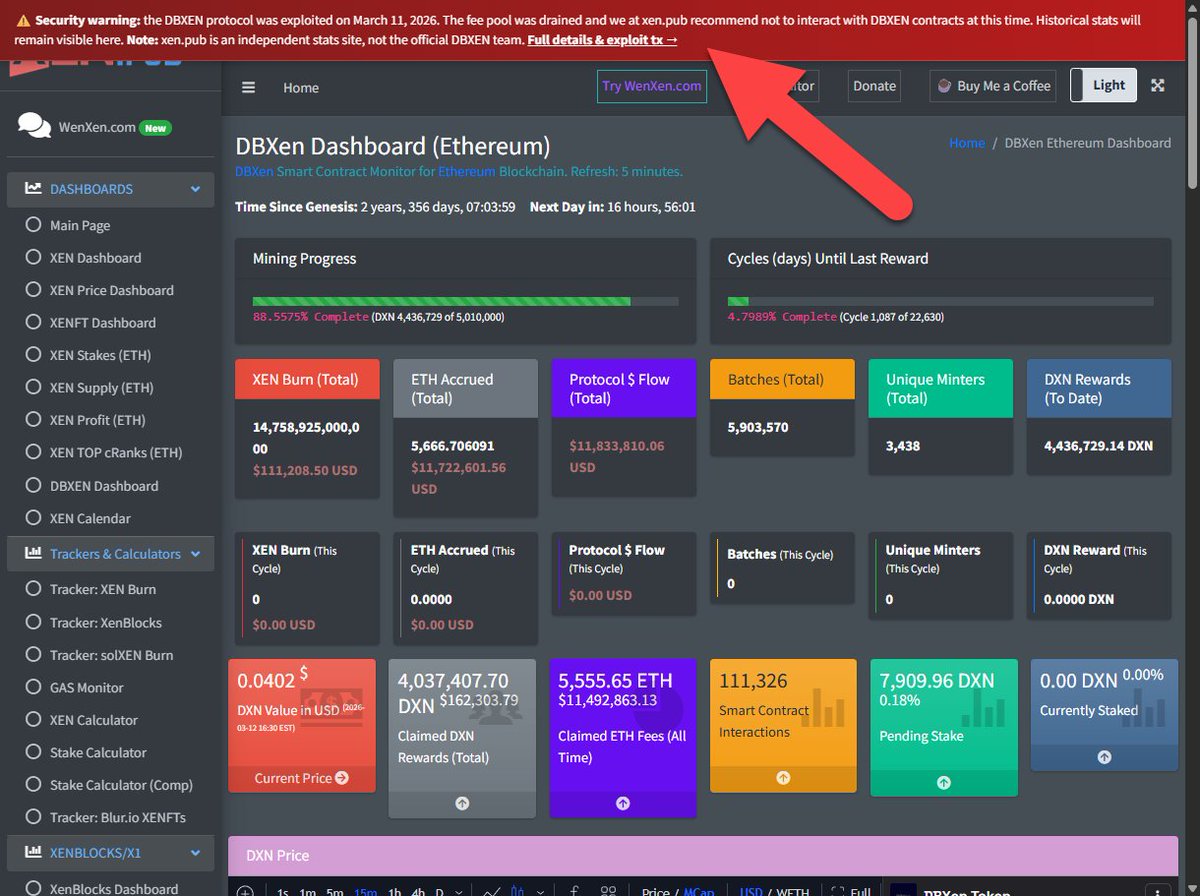Click the Ethereum link in dashboard subtitle
The image size is (1200, 896).
(x=466, y=171)
